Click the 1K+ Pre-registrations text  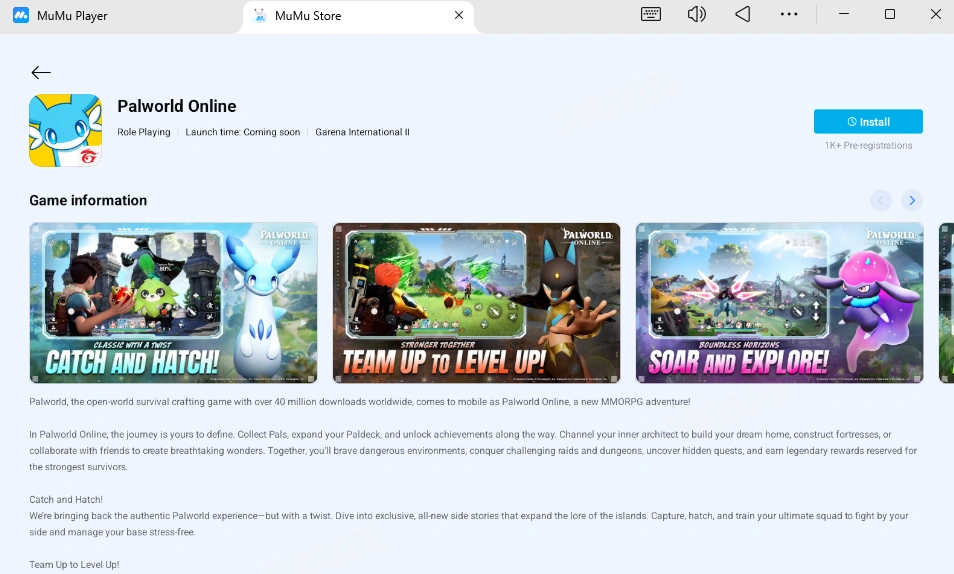tap(868, 145)
